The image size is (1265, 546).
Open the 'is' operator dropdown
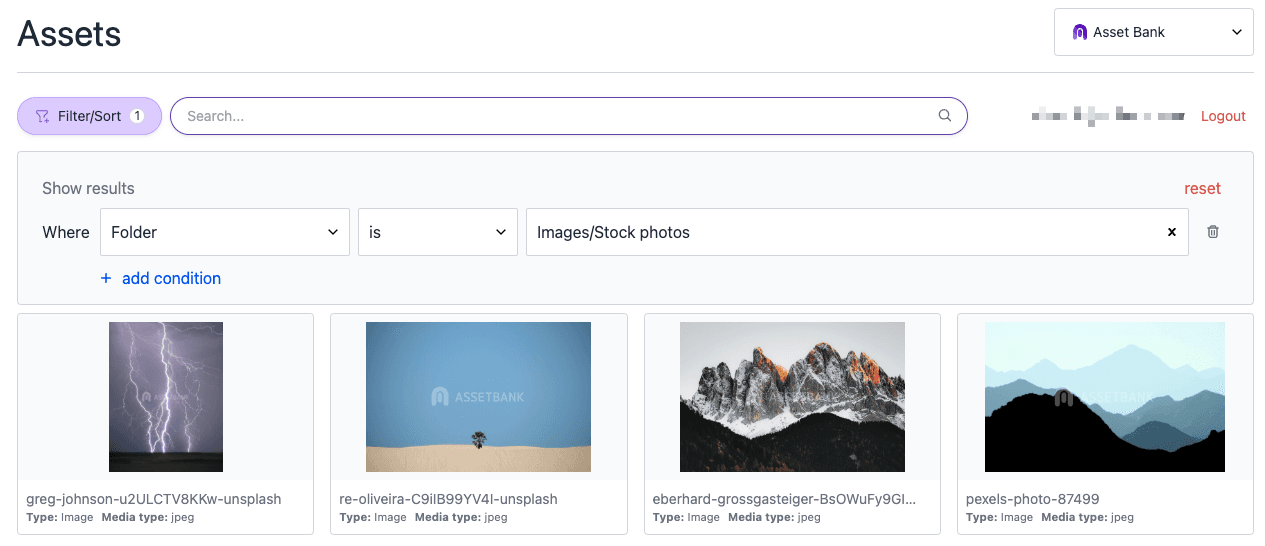click(x=438, y=232)
